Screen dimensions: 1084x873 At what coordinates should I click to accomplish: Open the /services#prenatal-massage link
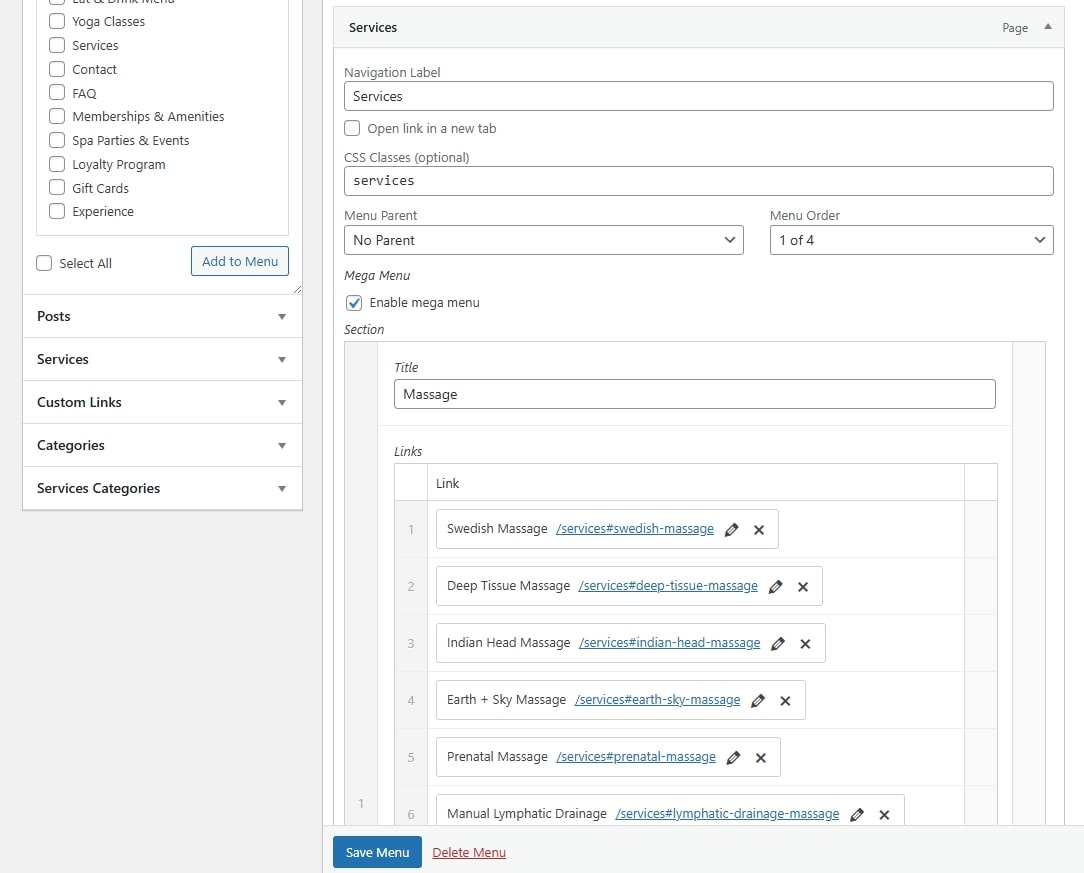tap(636, 757)
